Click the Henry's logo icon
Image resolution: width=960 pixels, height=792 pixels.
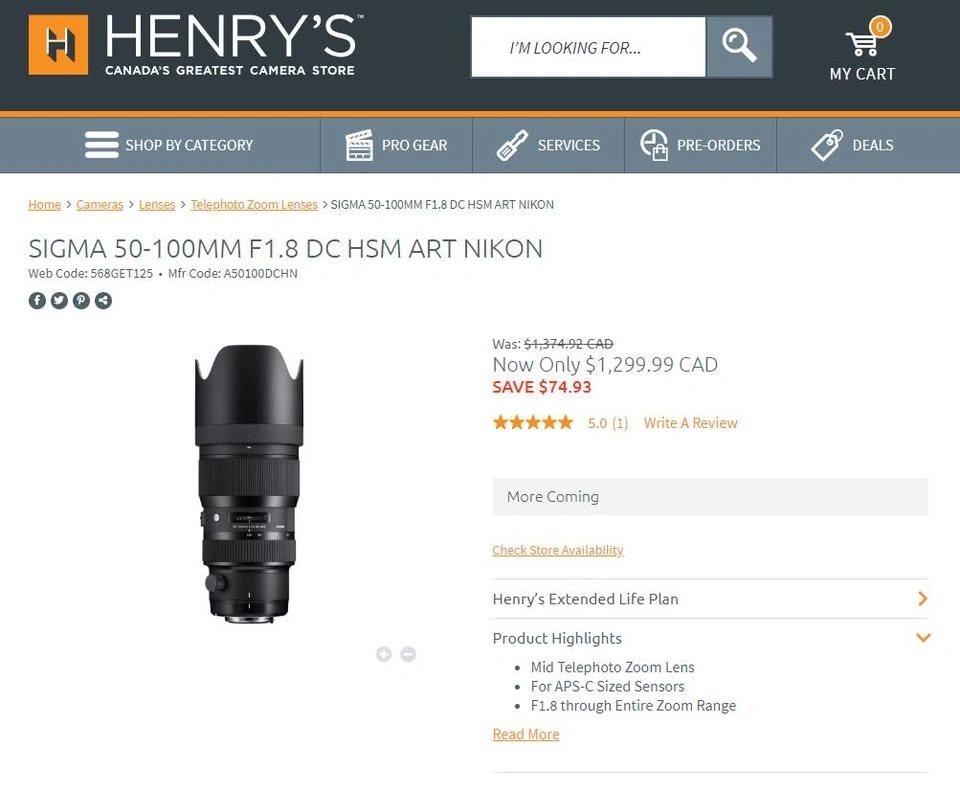(58, 45)
